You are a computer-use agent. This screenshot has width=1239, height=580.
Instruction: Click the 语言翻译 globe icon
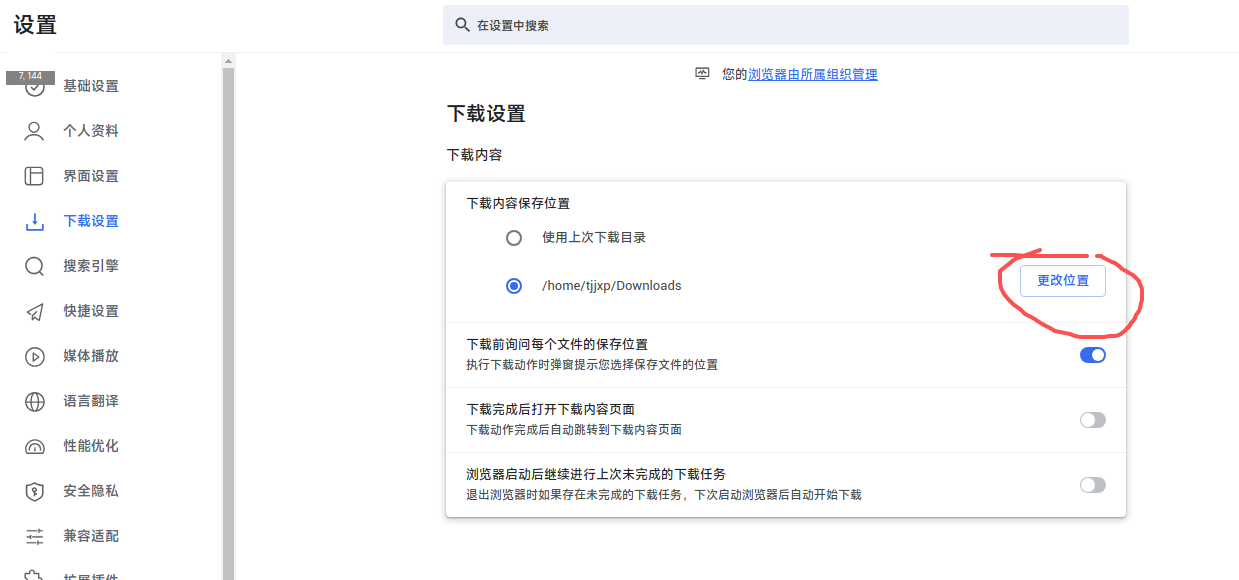(x=35, y=401)
